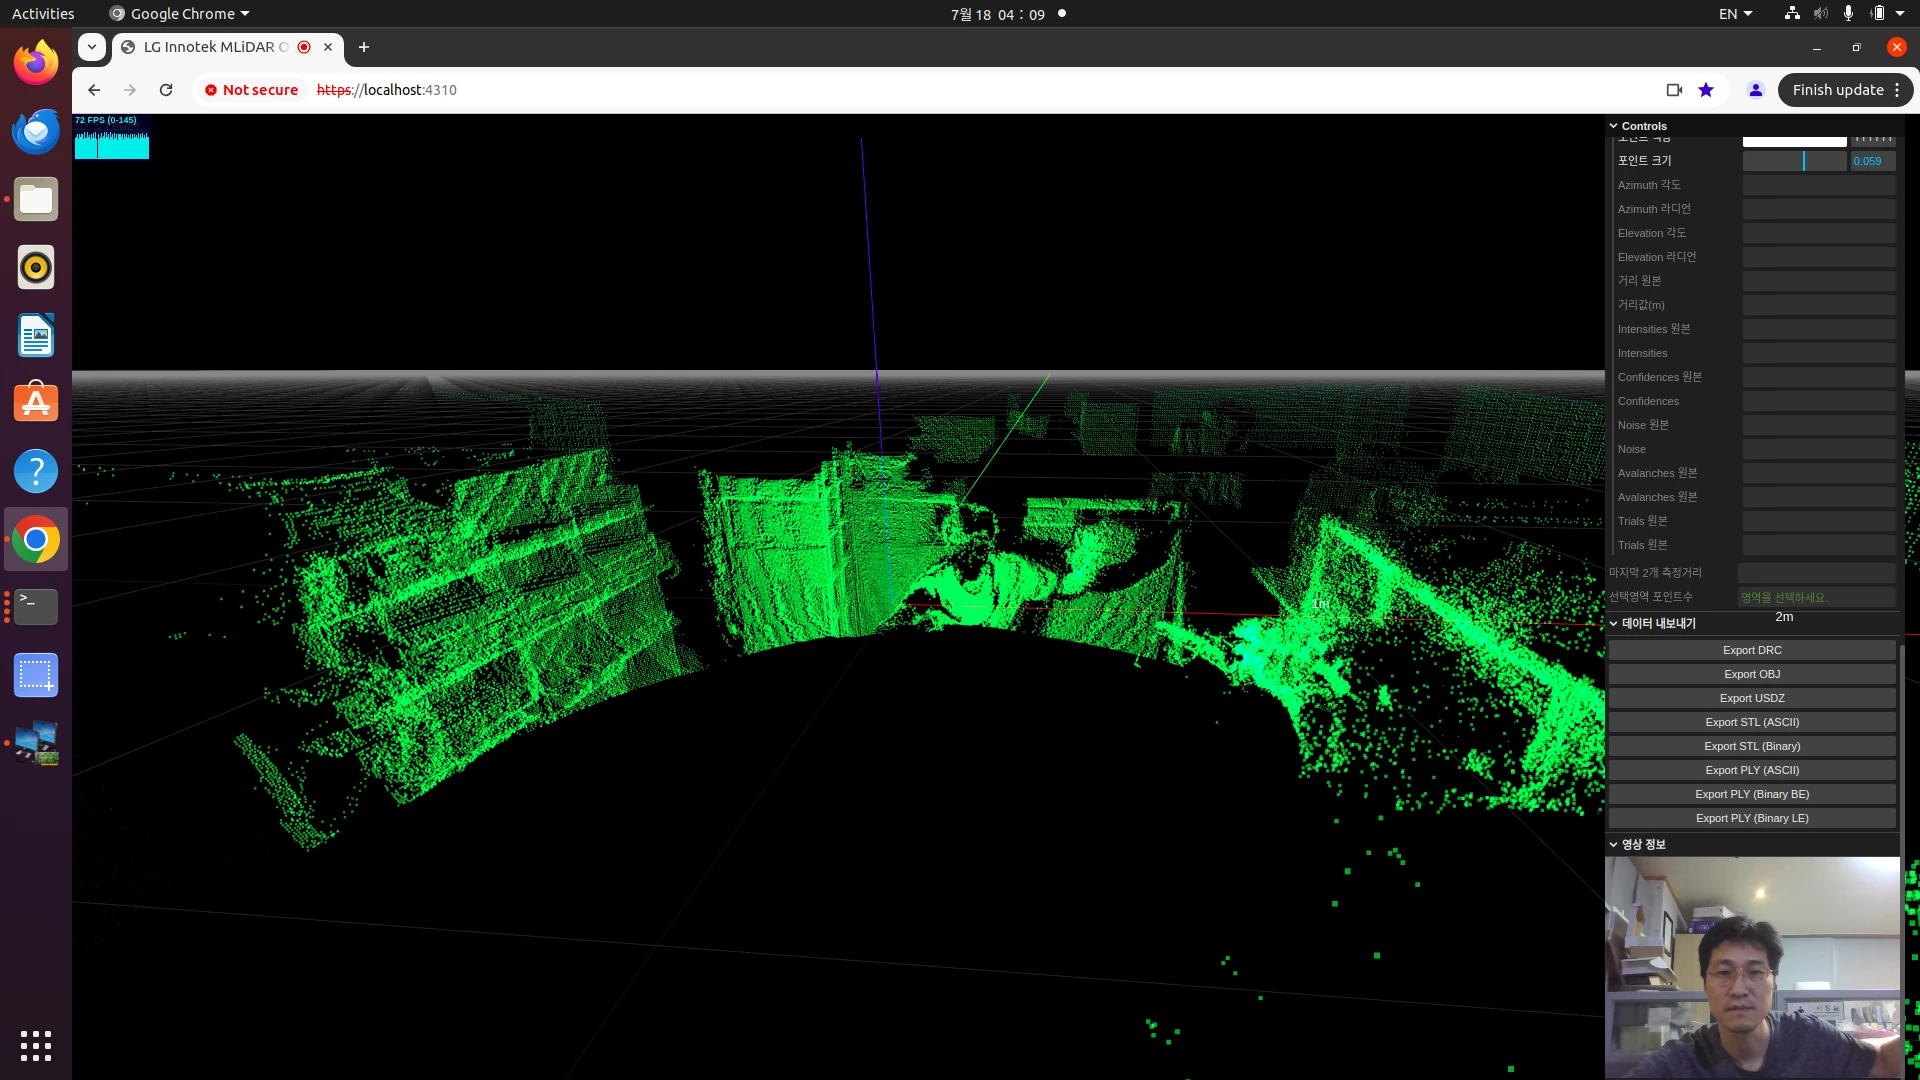This screenshot has width=1920, height=1080.
Task: Reload the localhost page
Action: (166, 90)
